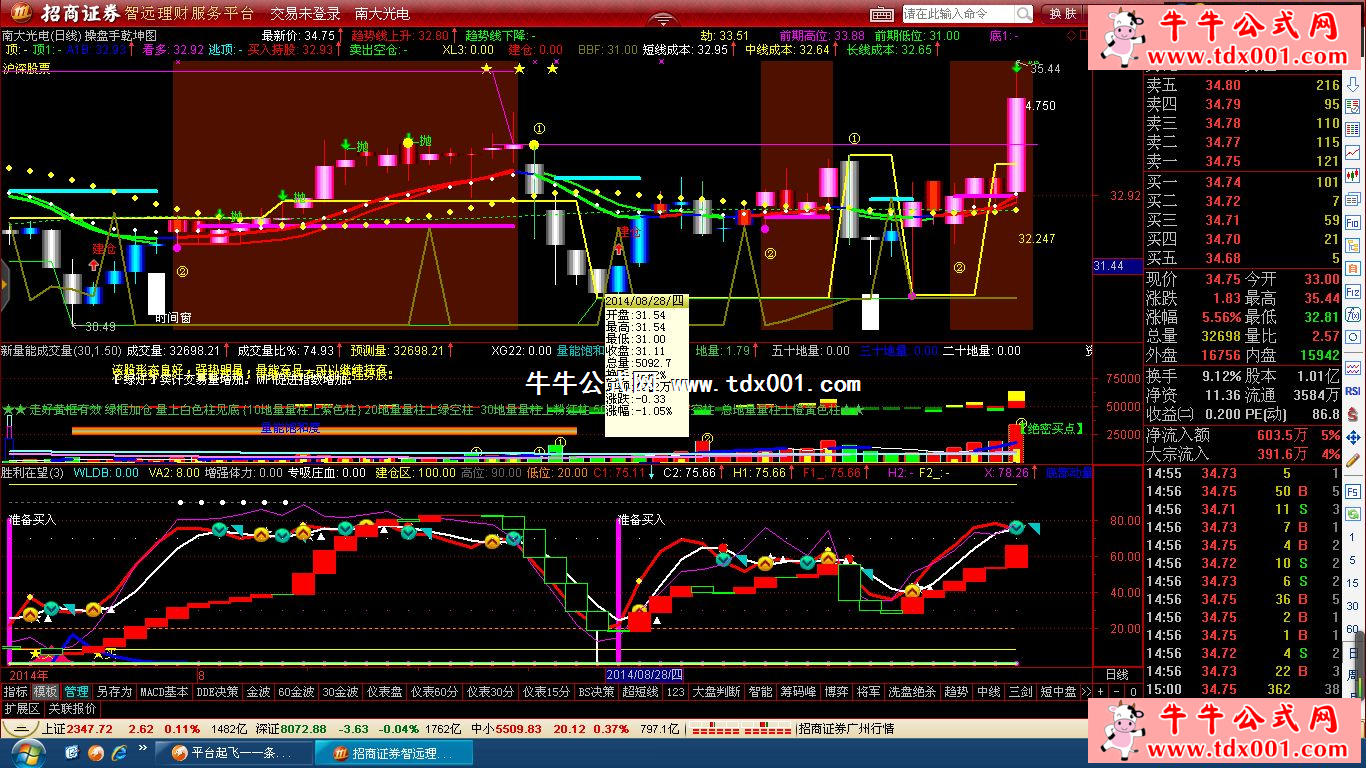This screenshot has width=1366, height=768.
Task: Switch to the 大盘判断 template
Action: pos(716,691)
